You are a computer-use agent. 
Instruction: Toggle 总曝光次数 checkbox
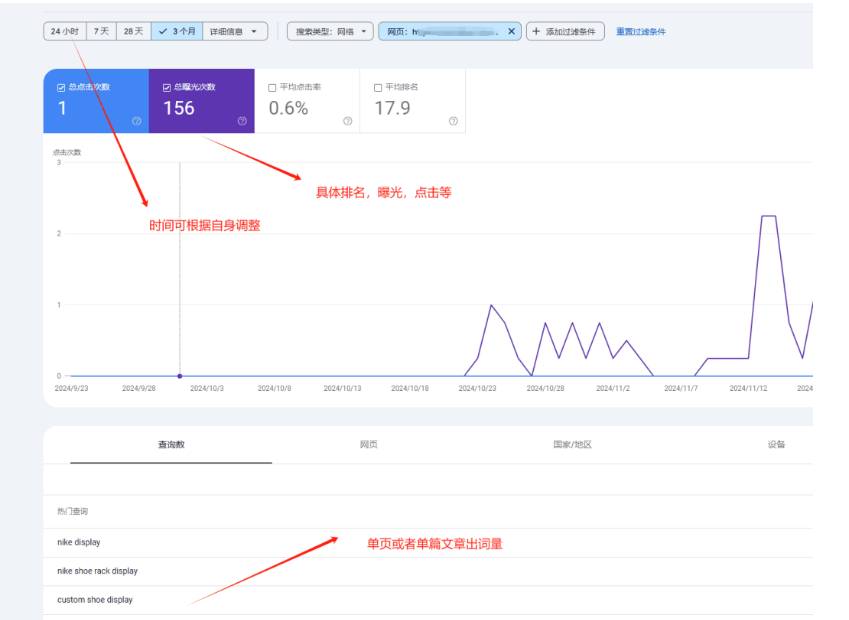tap(167, 88)
